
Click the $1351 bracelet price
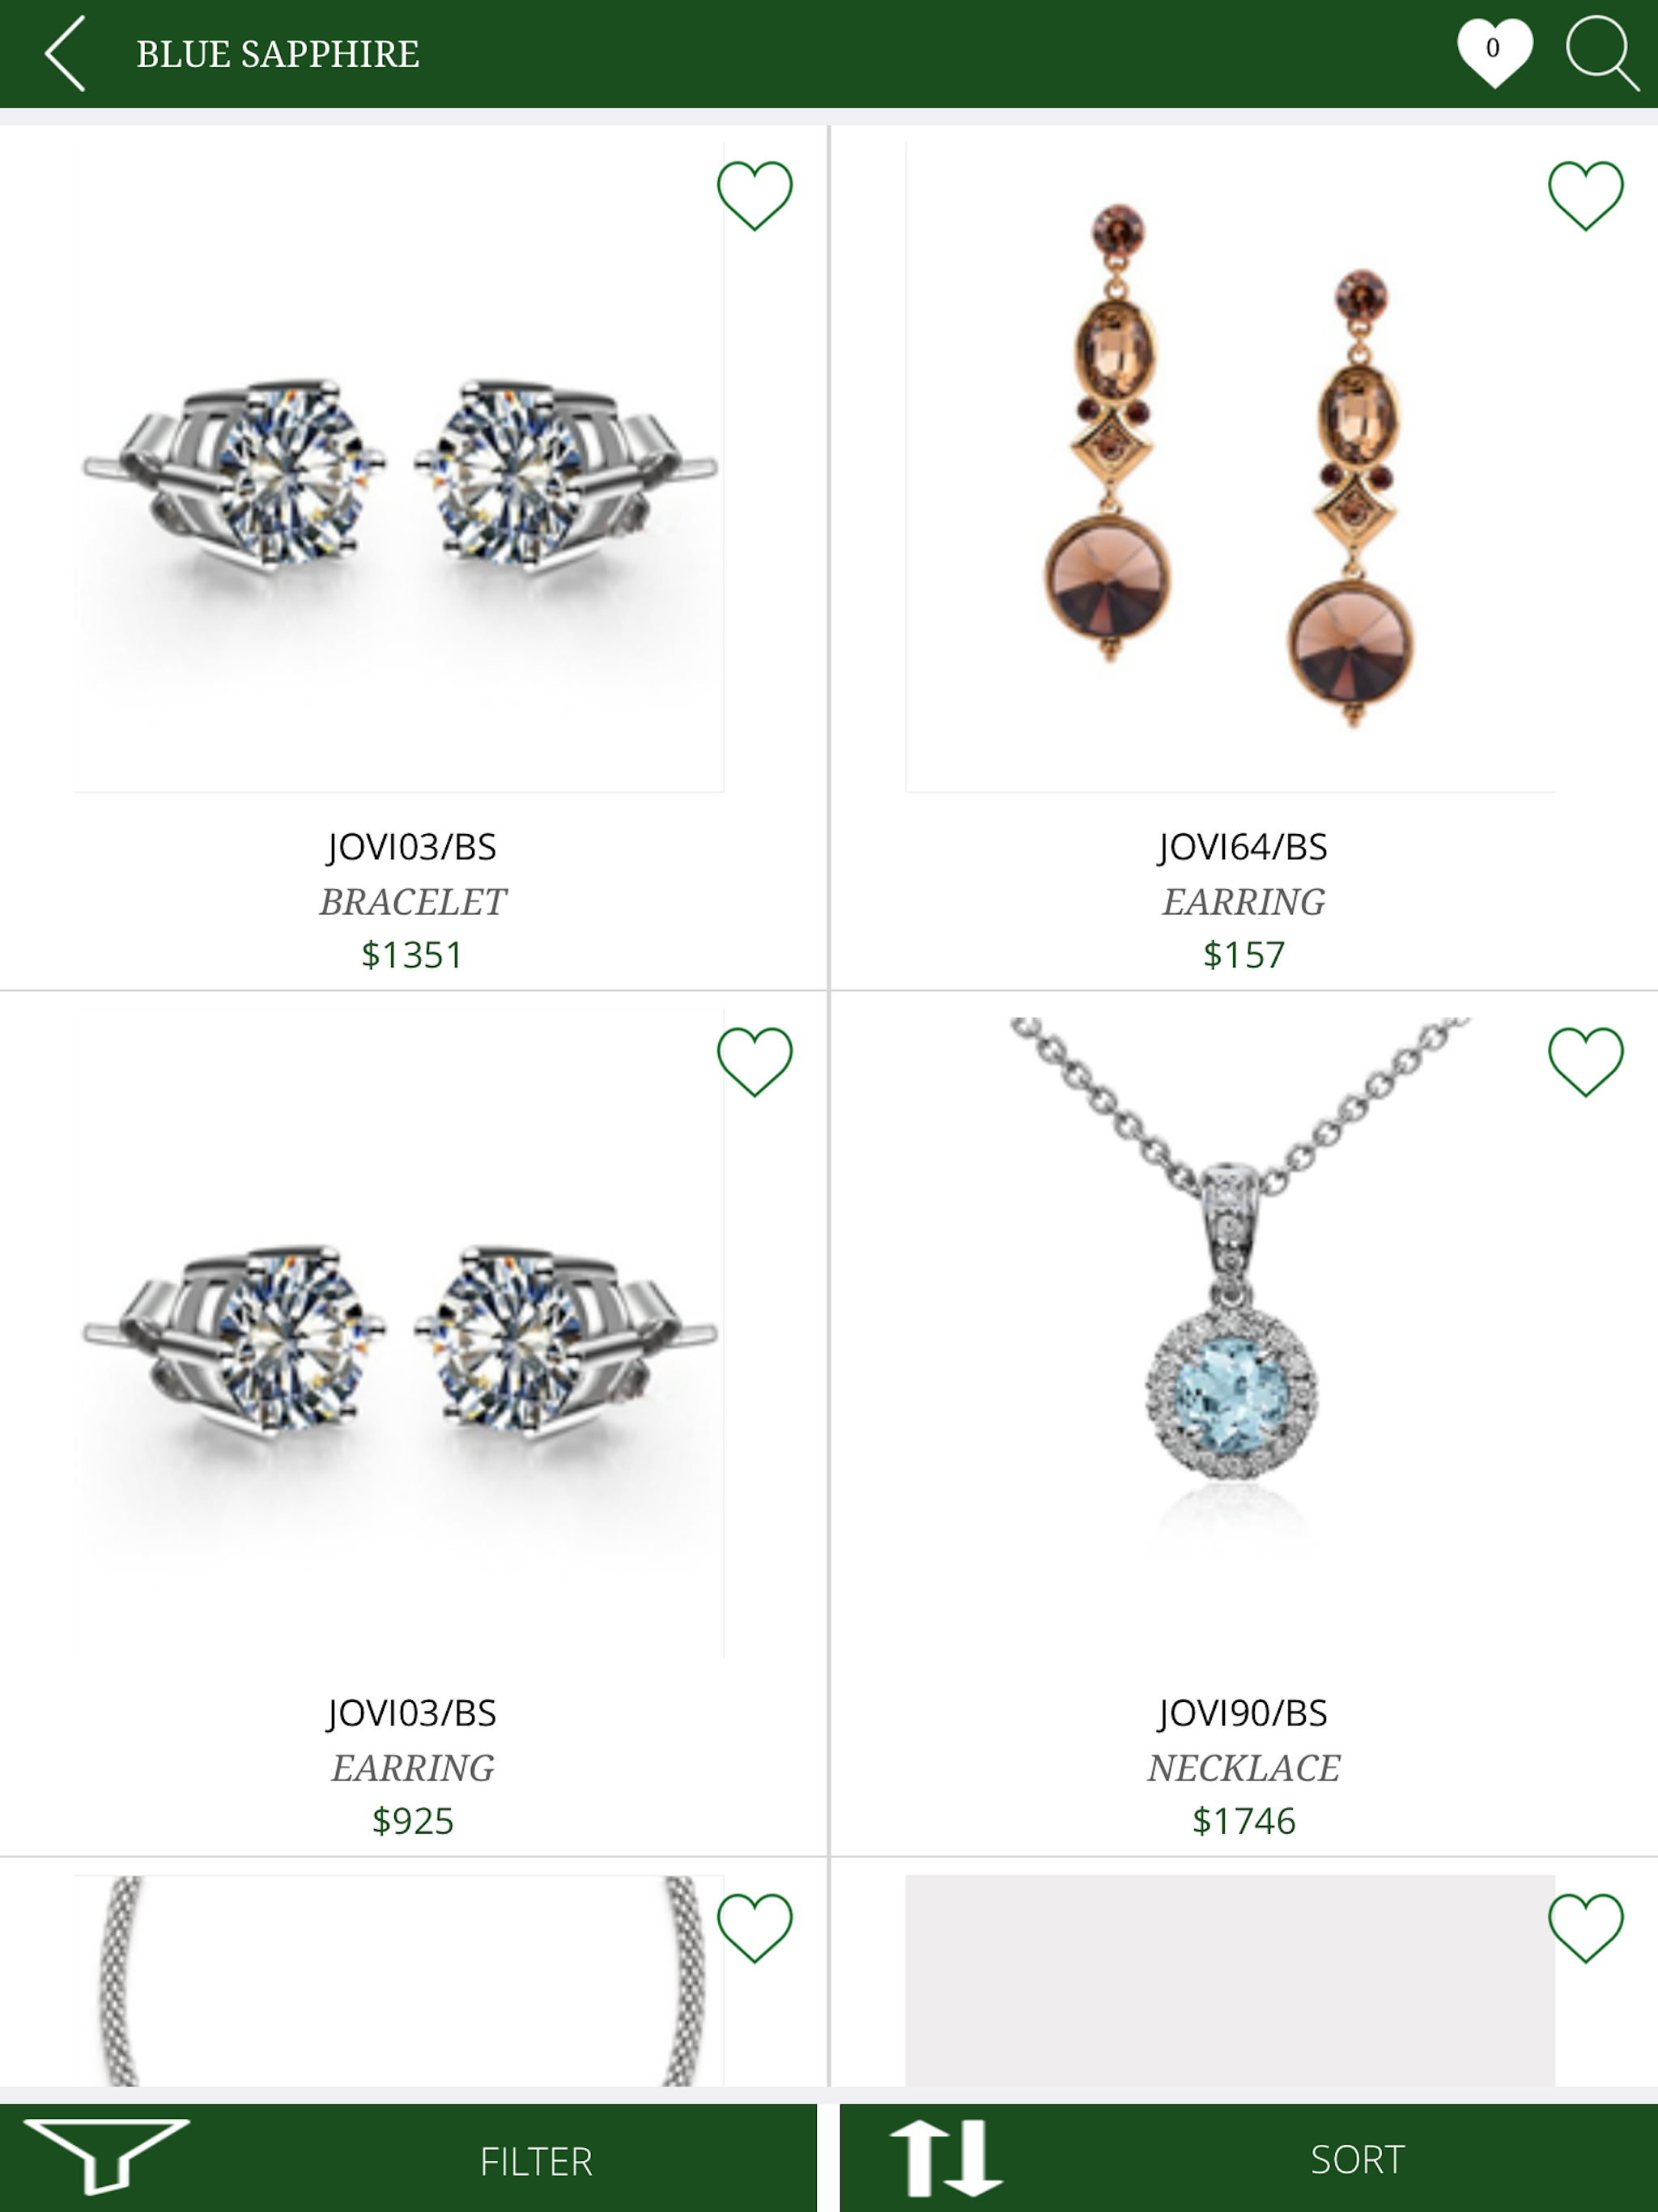click(x=412, y=955)
